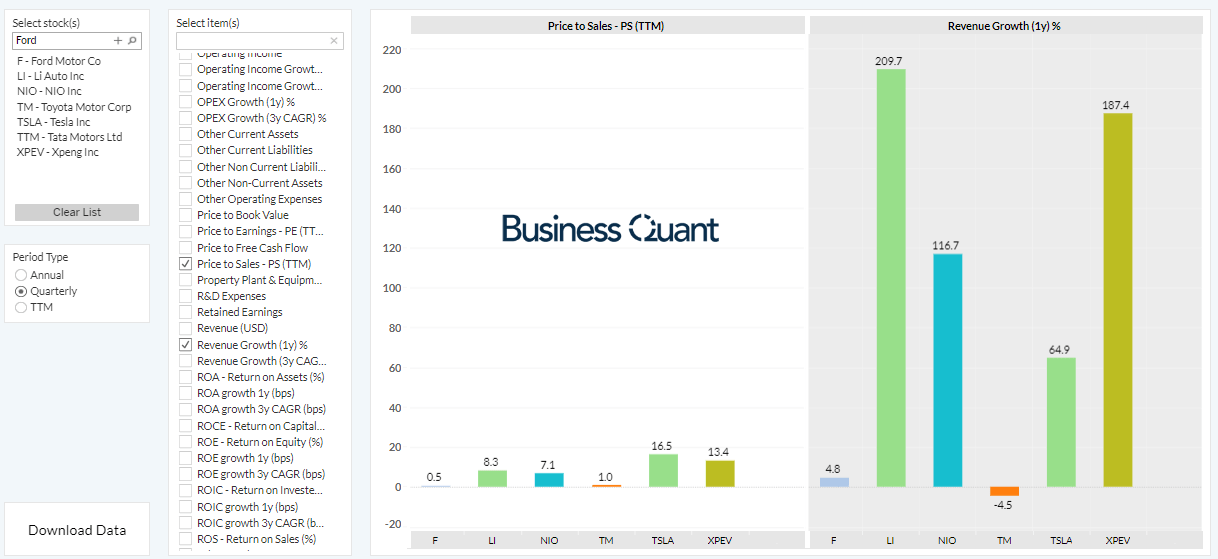Click the LI bar valued 8.3 in Price to Sales
1218x559 pixels.
point(492,479)
